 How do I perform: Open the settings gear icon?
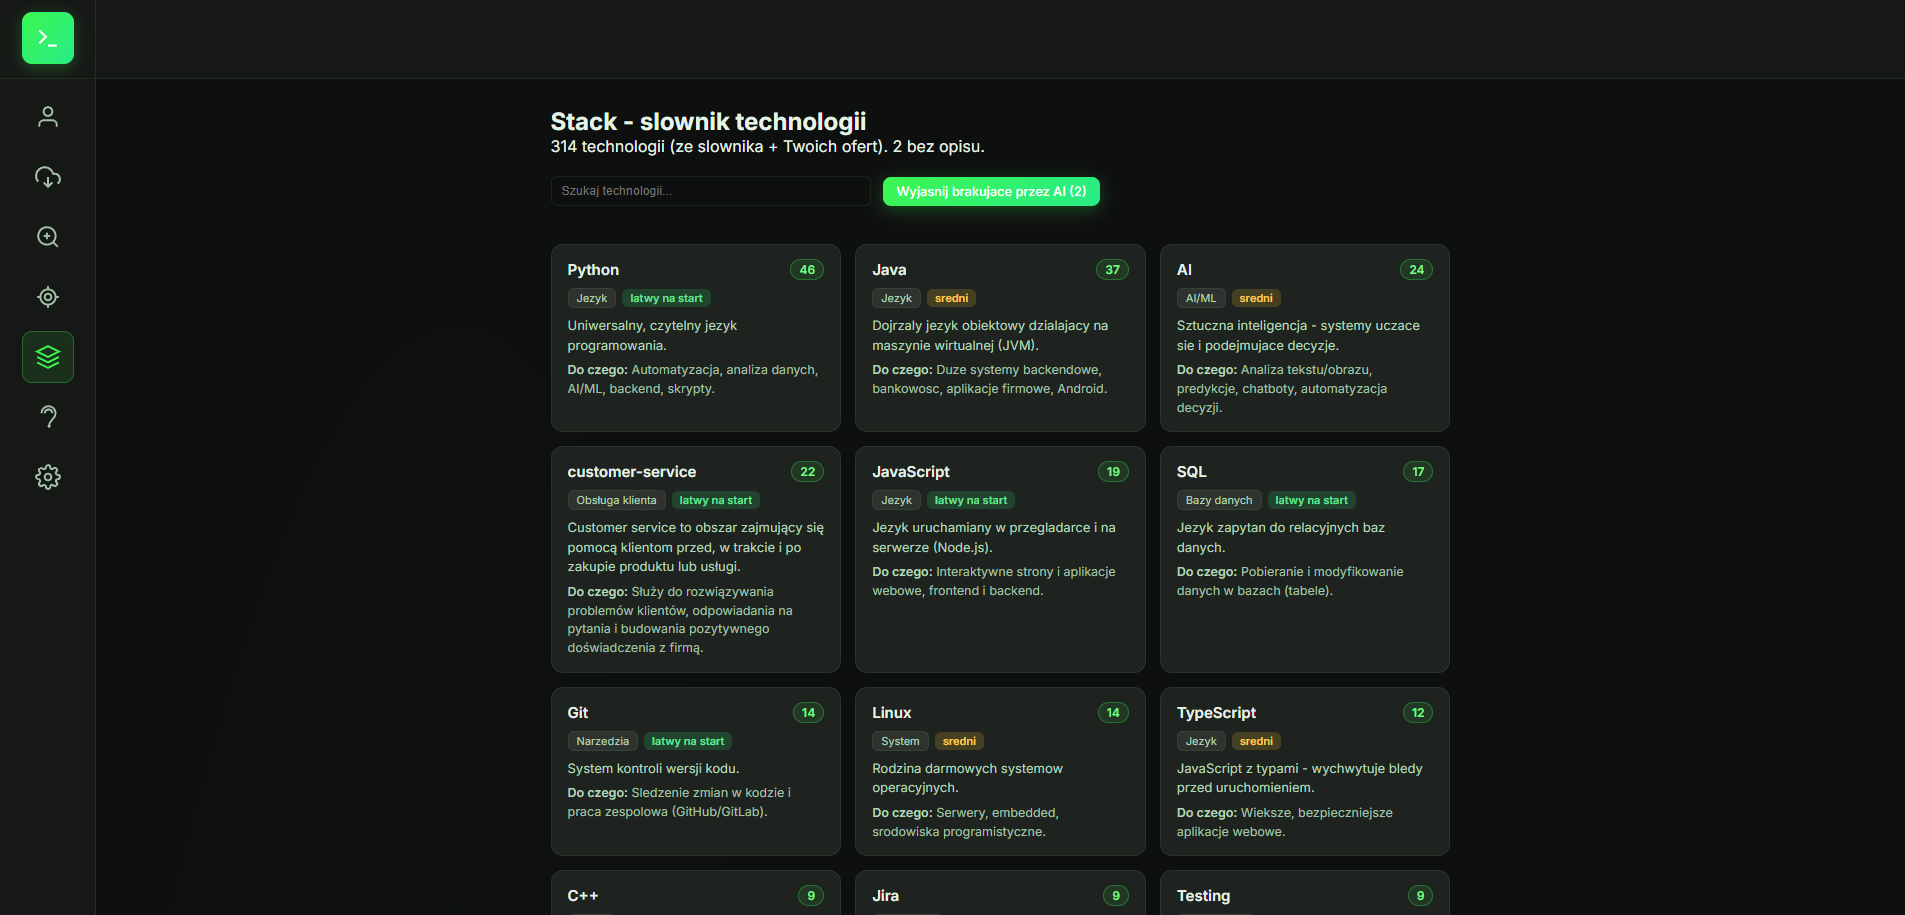tap(48, 477)
